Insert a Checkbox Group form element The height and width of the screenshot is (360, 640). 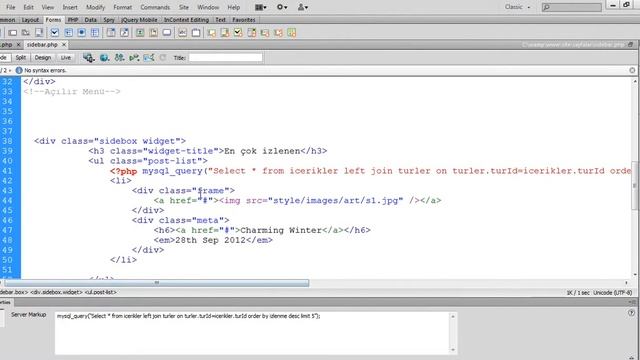click(x=68, y=33)
